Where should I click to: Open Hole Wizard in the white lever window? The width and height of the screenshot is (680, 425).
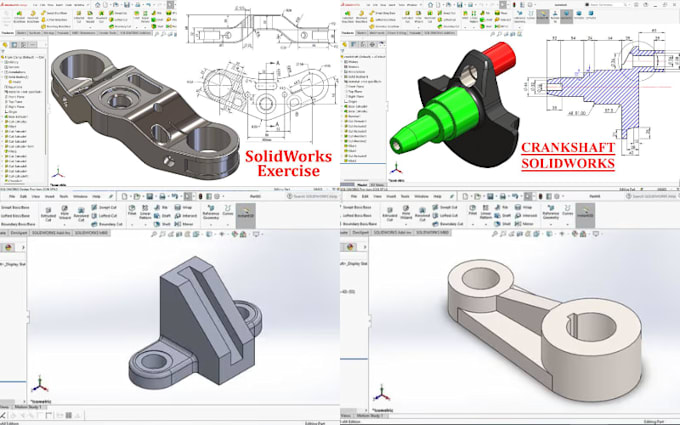pyautogui.click(x=406, y=212)
